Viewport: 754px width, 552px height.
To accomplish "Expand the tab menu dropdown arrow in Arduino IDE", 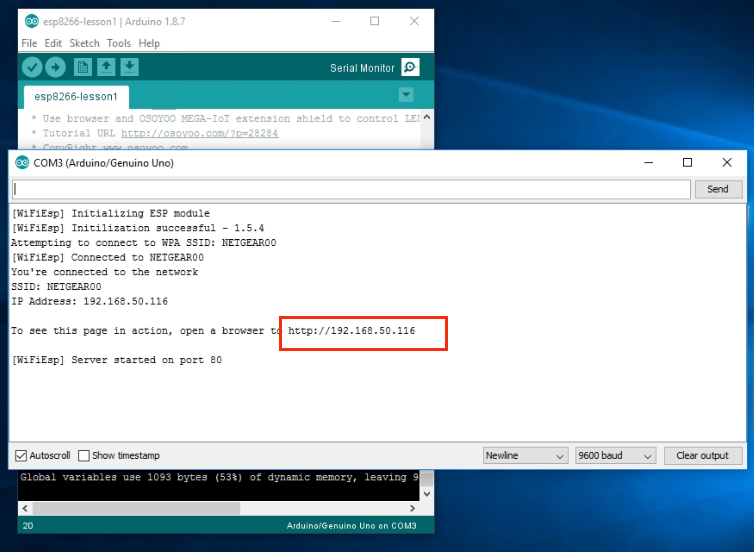I will pyautogui.click(x=406, y=95).
